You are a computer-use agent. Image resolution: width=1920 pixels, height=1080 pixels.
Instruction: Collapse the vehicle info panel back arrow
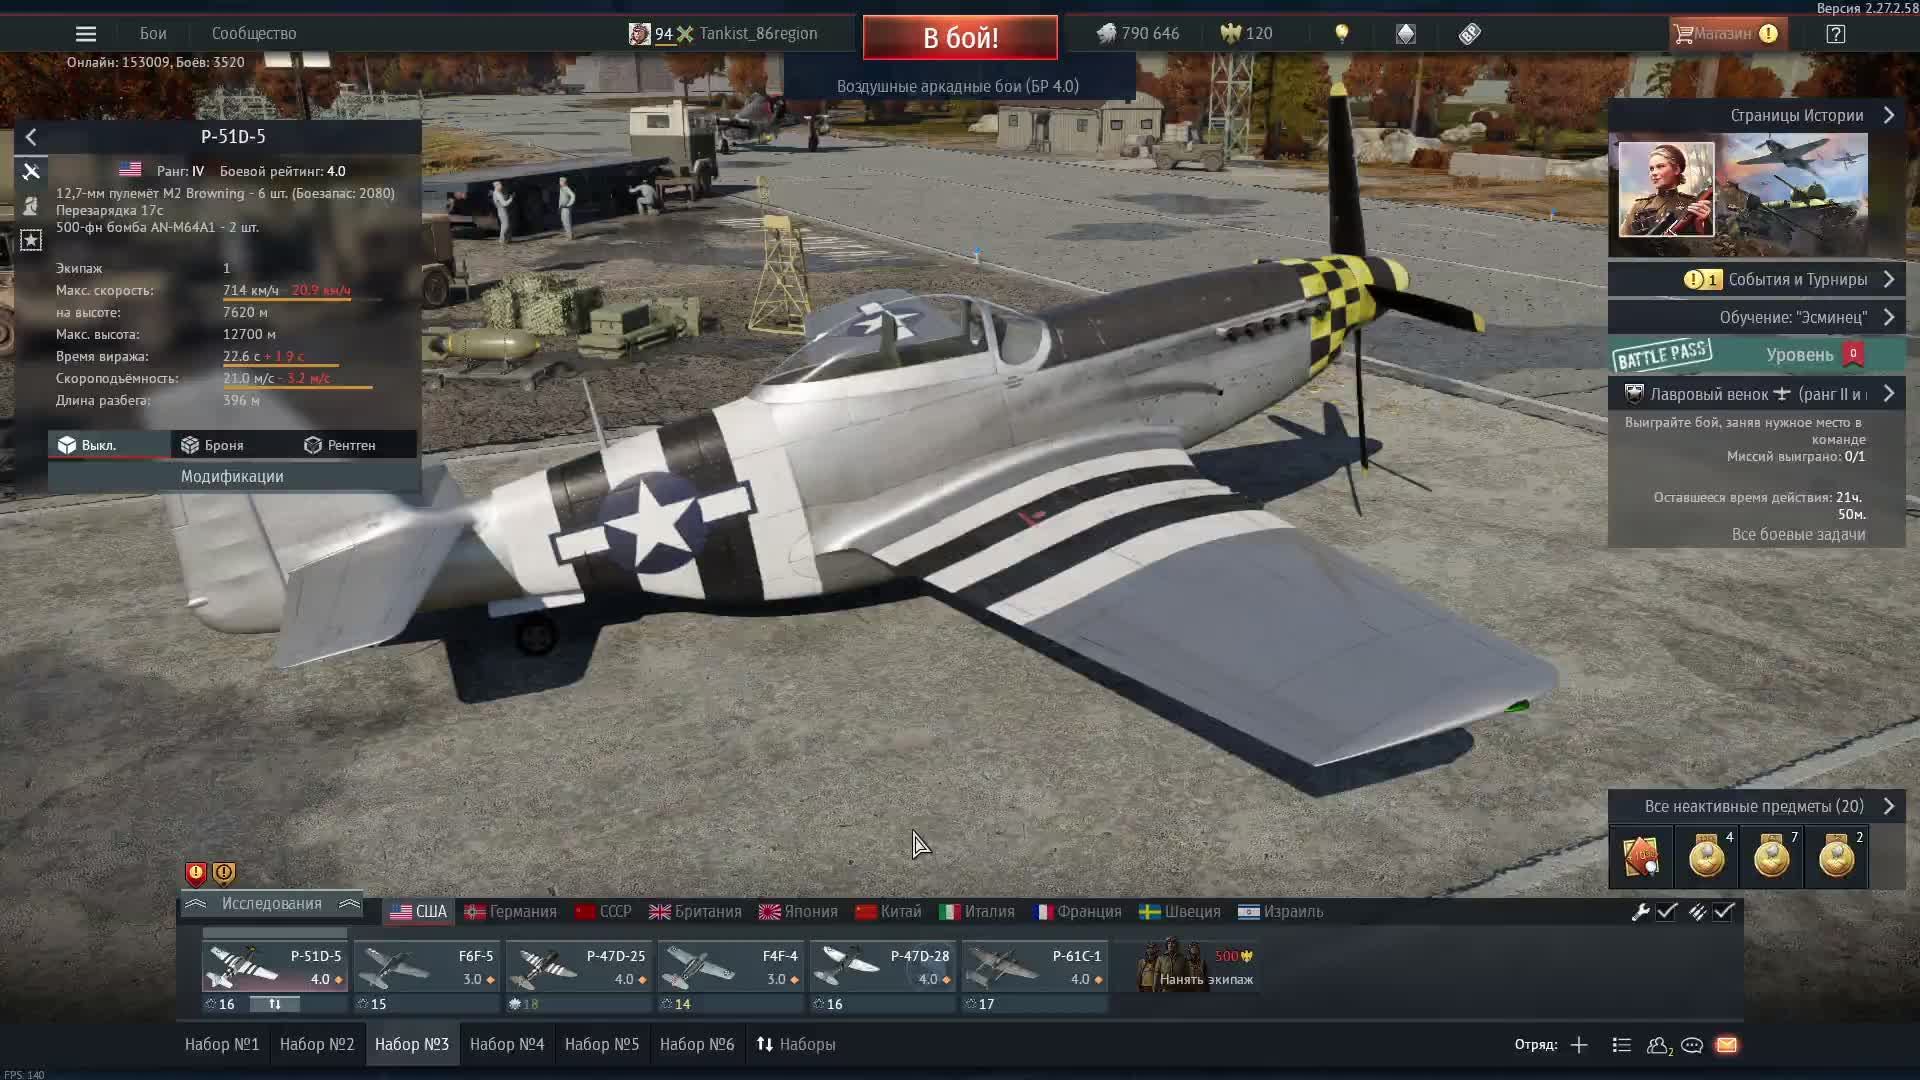[31, 137]
